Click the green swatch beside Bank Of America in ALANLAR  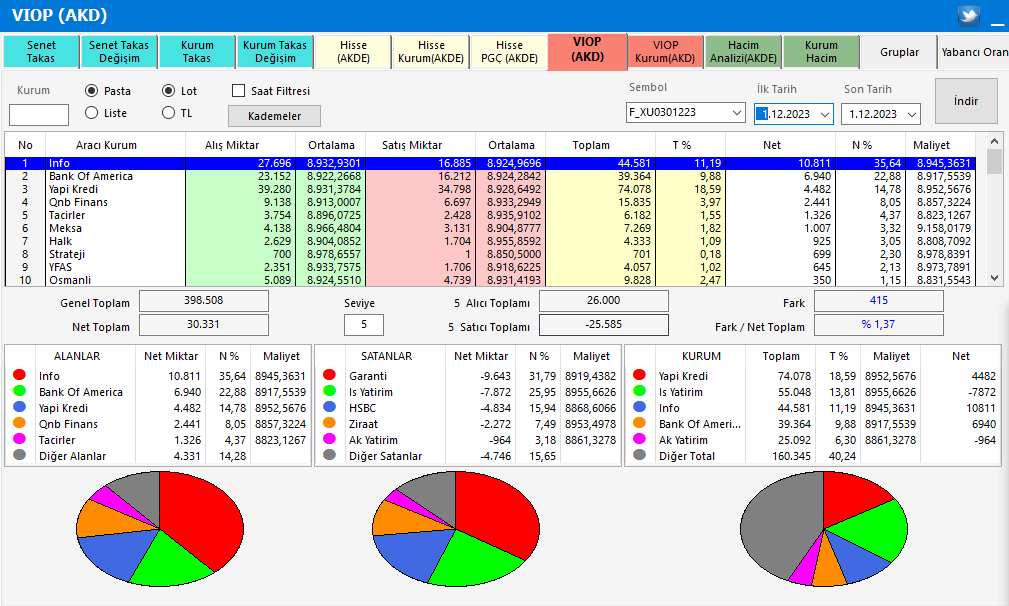point(19,390)
